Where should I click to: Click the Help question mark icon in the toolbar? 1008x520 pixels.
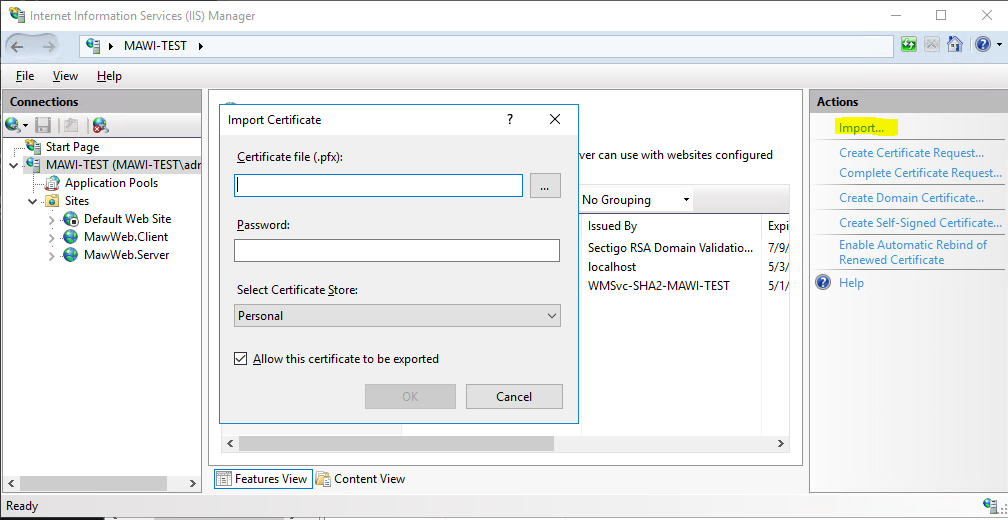point(983,45)
